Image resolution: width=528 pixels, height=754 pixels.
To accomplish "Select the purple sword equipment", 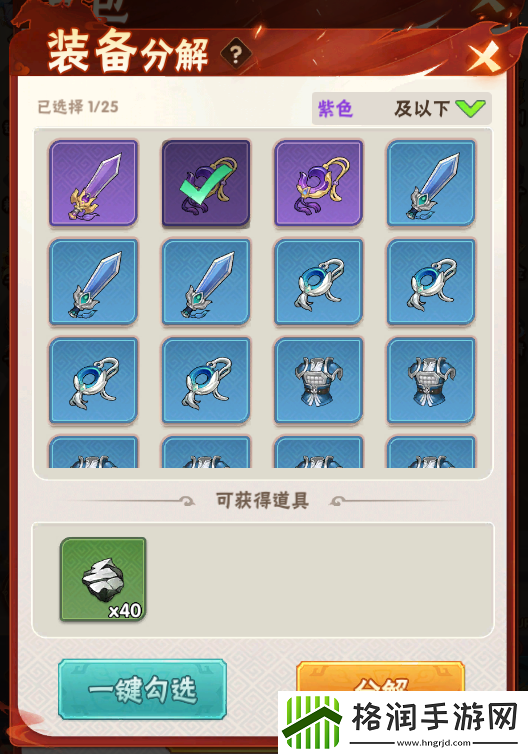I will click(93, 183).
